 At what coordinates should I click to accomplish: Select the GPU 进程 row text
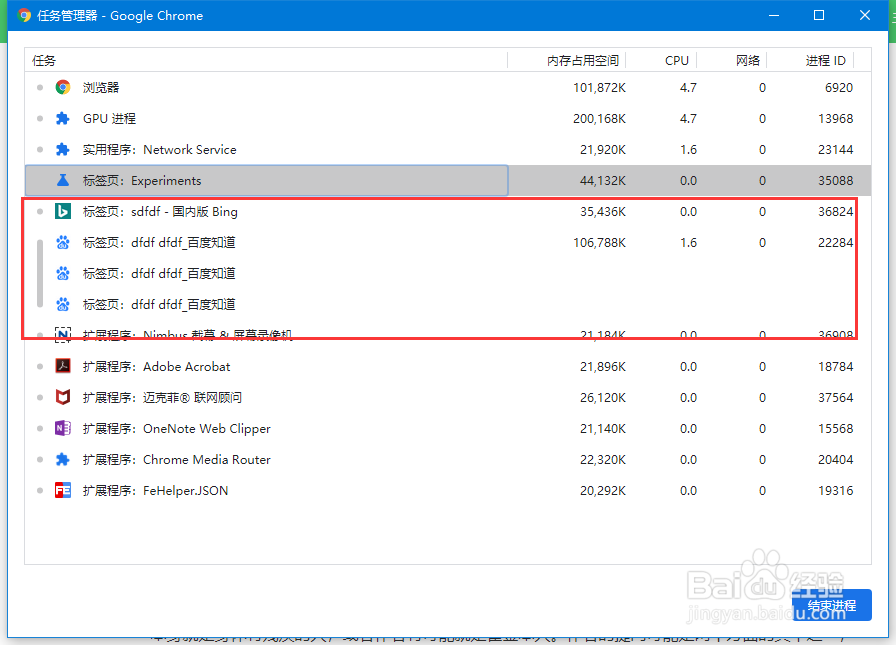(x=109, y=118)
